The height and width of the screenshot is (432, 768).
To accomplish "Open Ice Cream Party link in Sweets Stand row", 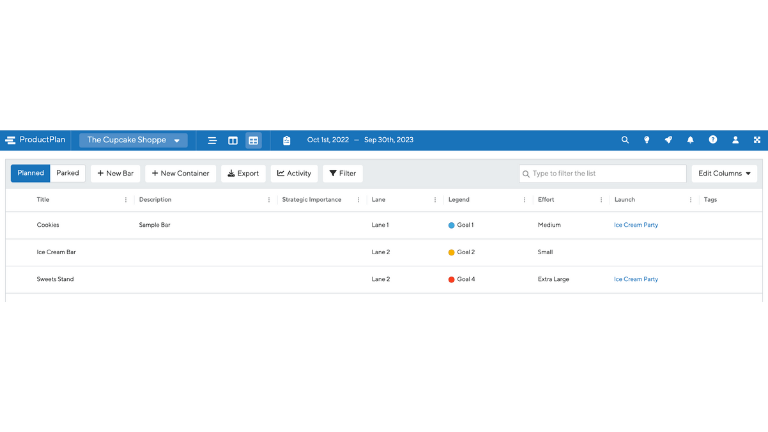I will (636, 279).
